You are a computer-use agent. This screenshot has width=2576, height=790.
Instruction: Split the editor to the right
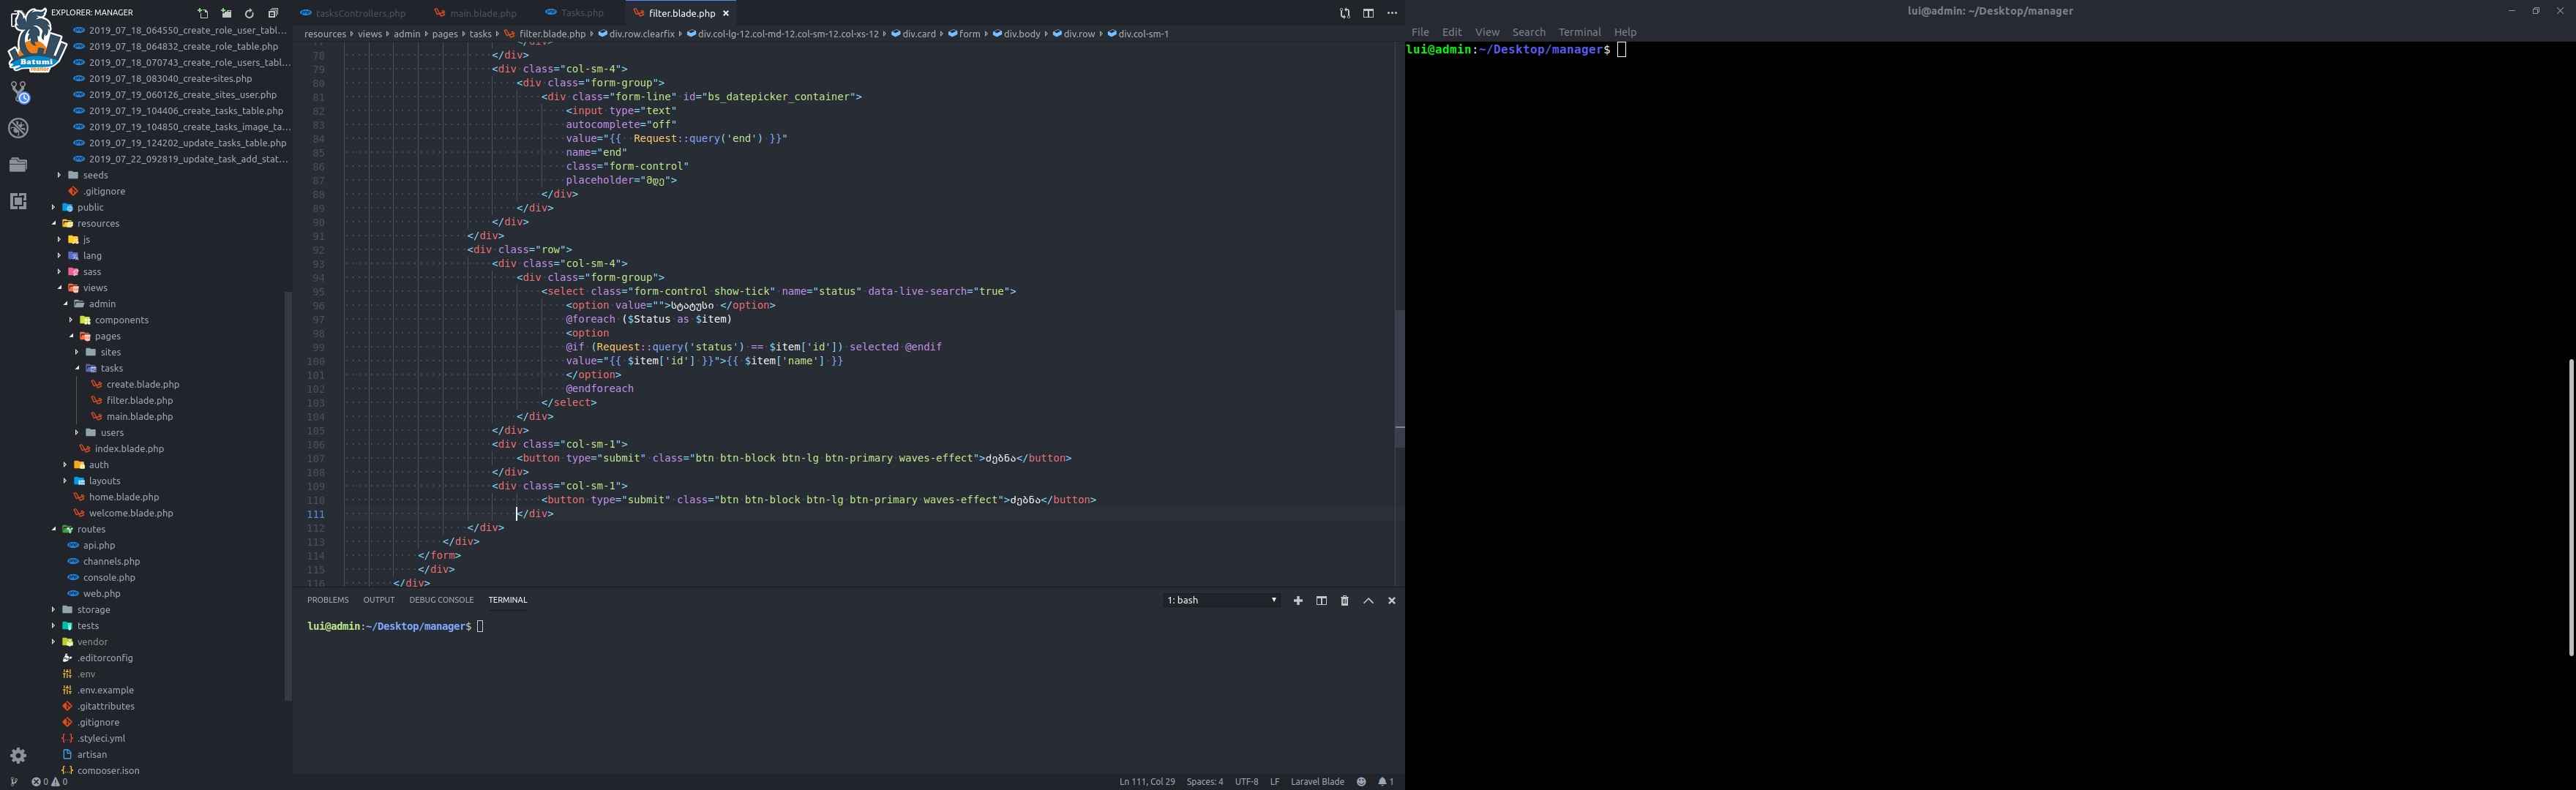click(1368, 13)
